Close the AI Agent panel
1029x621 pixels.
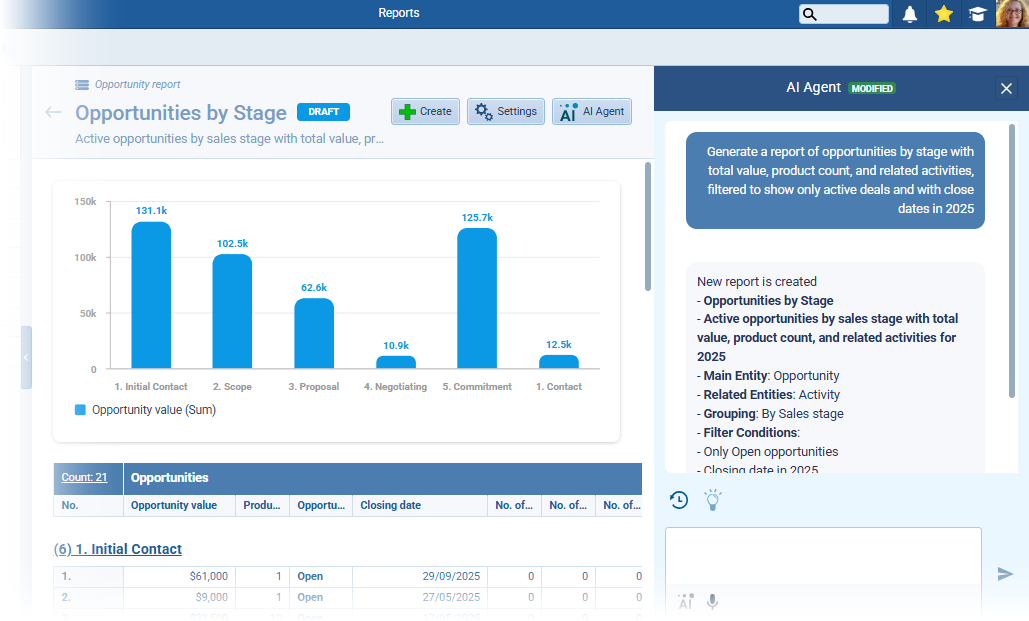[x=1006, y=88]
